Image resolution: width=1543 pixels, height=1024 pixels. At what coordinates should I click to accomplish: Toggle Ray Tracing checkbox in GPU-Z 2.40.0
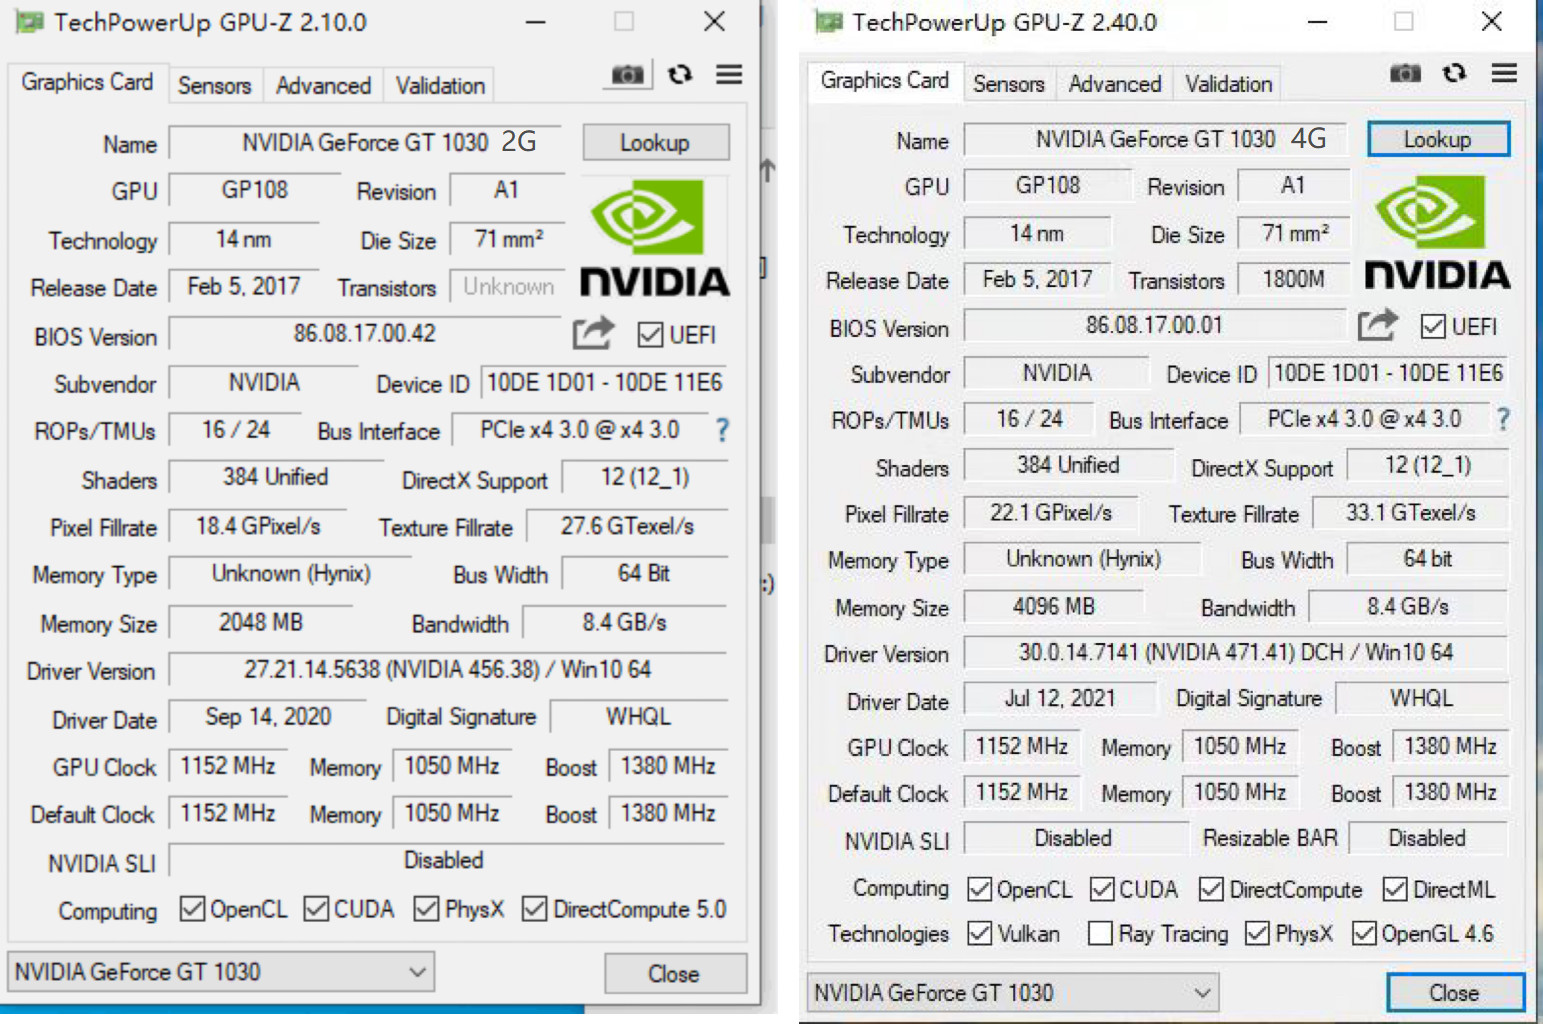(1100, 933)
